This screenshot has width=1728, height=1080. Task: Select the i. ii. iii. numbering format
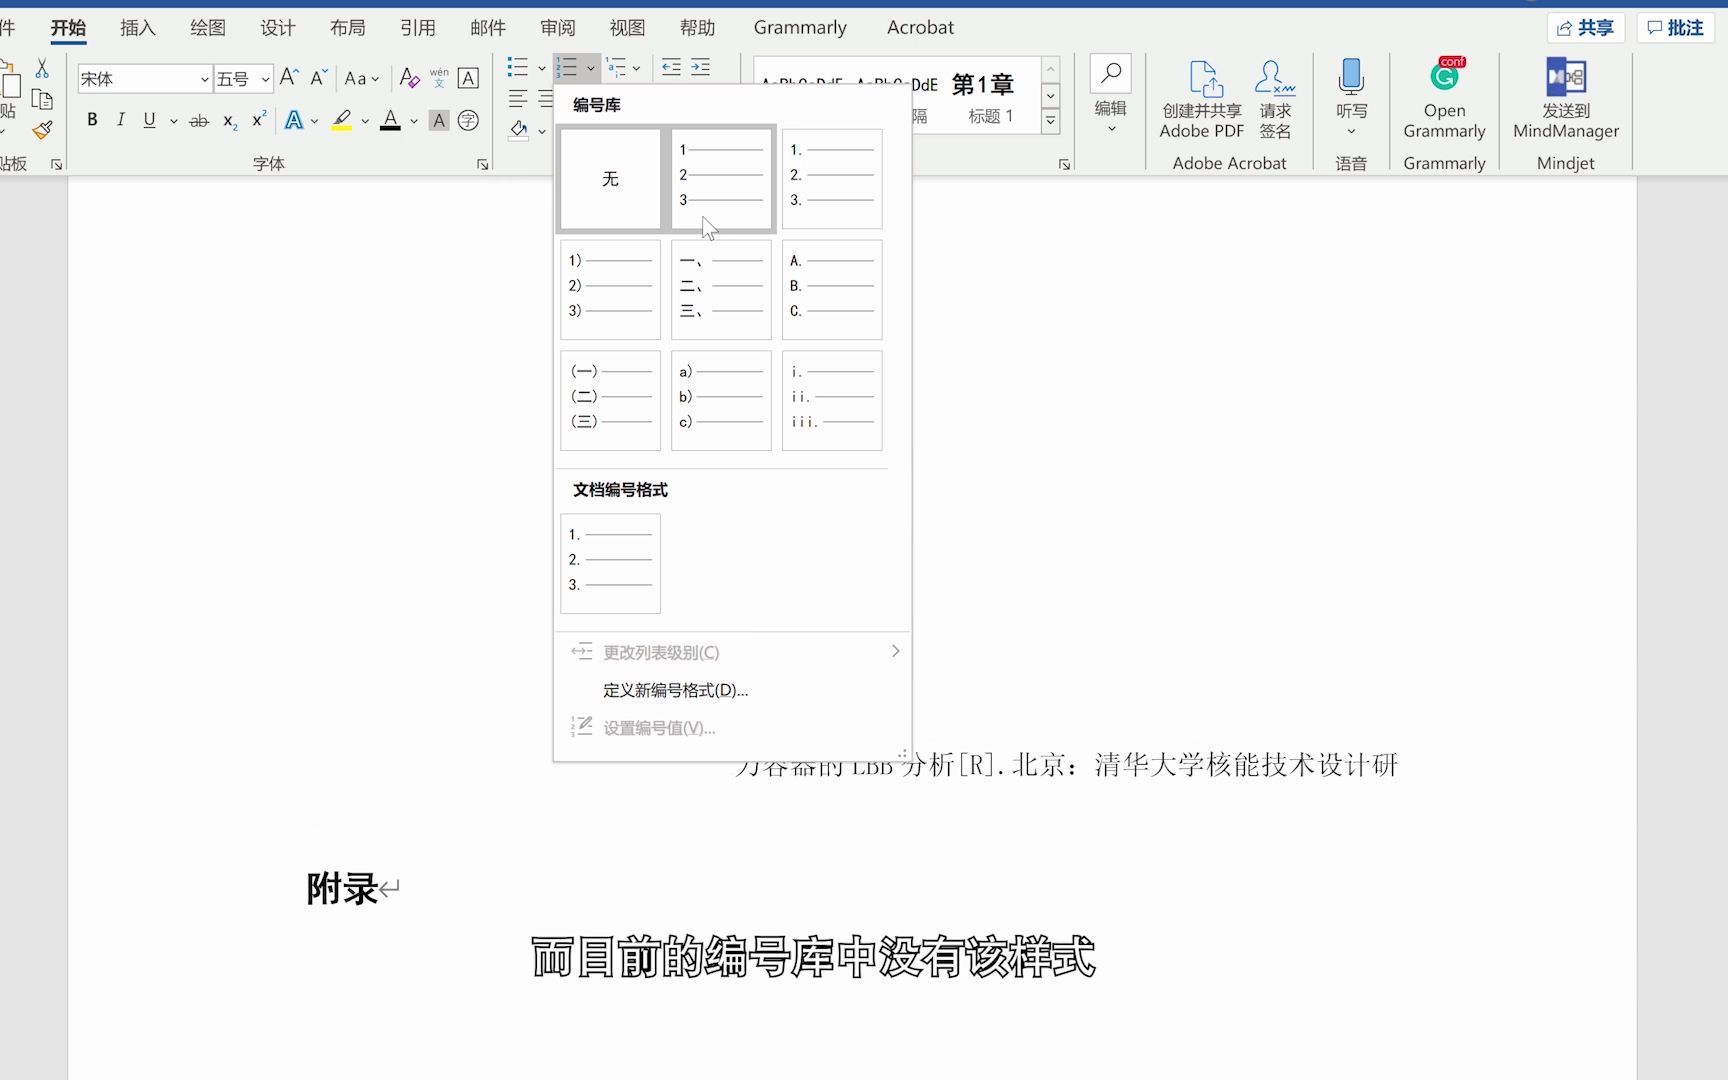pos(832,400)
